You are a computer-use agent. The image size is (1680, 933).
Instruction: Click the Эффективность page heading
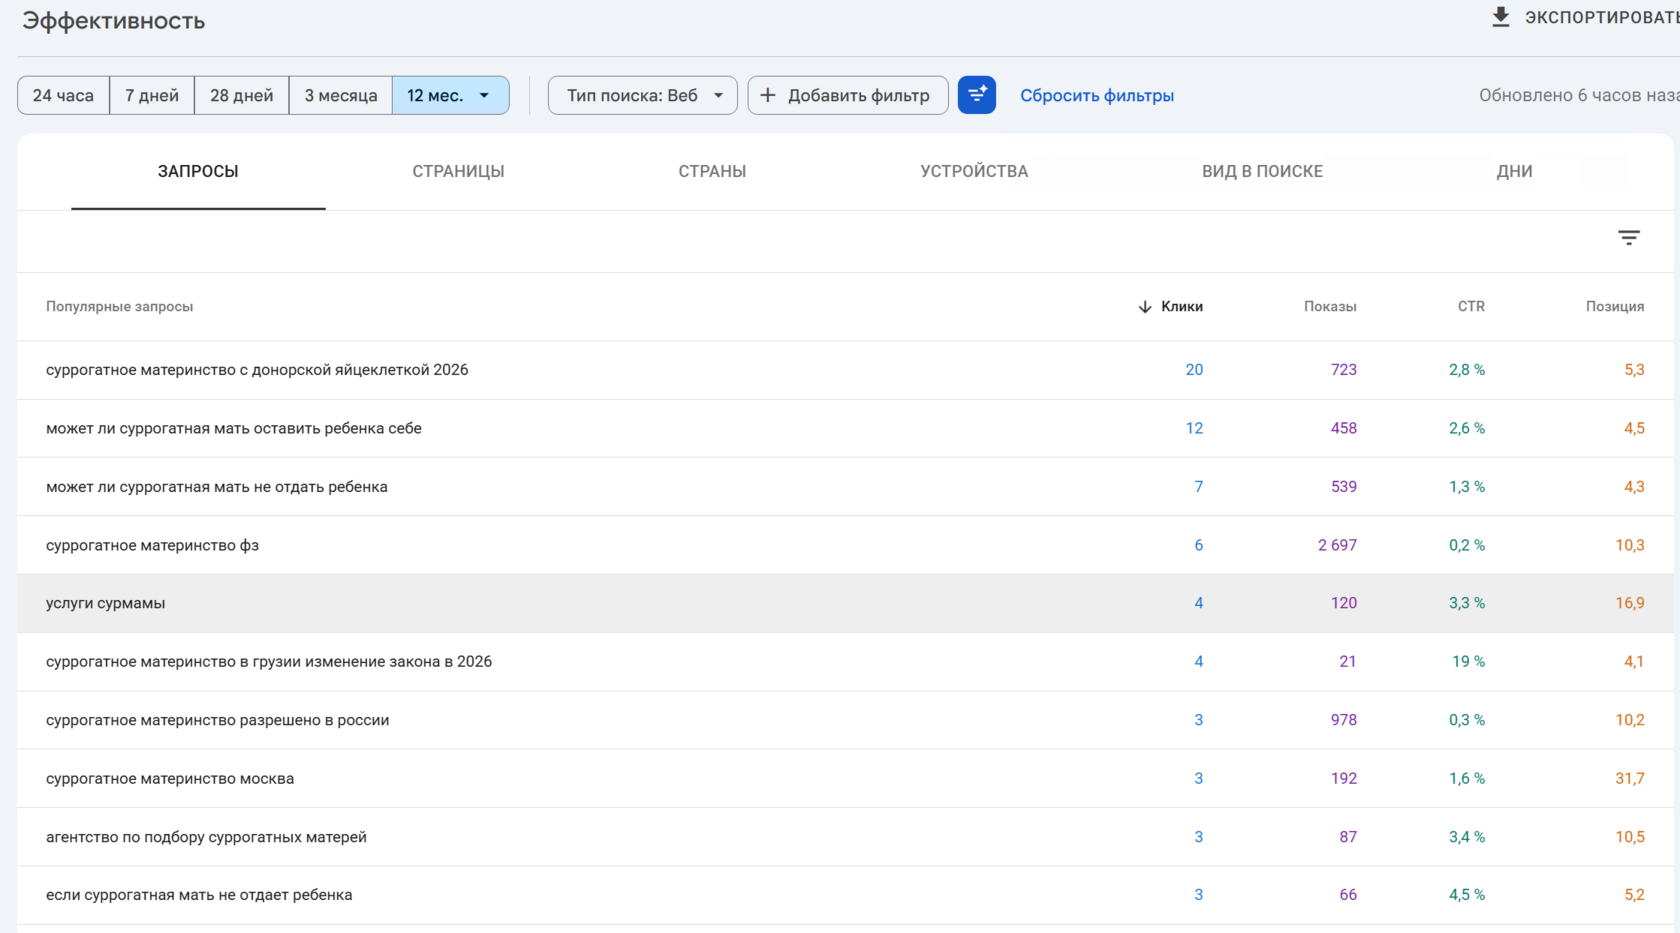[x=113, y=21]
